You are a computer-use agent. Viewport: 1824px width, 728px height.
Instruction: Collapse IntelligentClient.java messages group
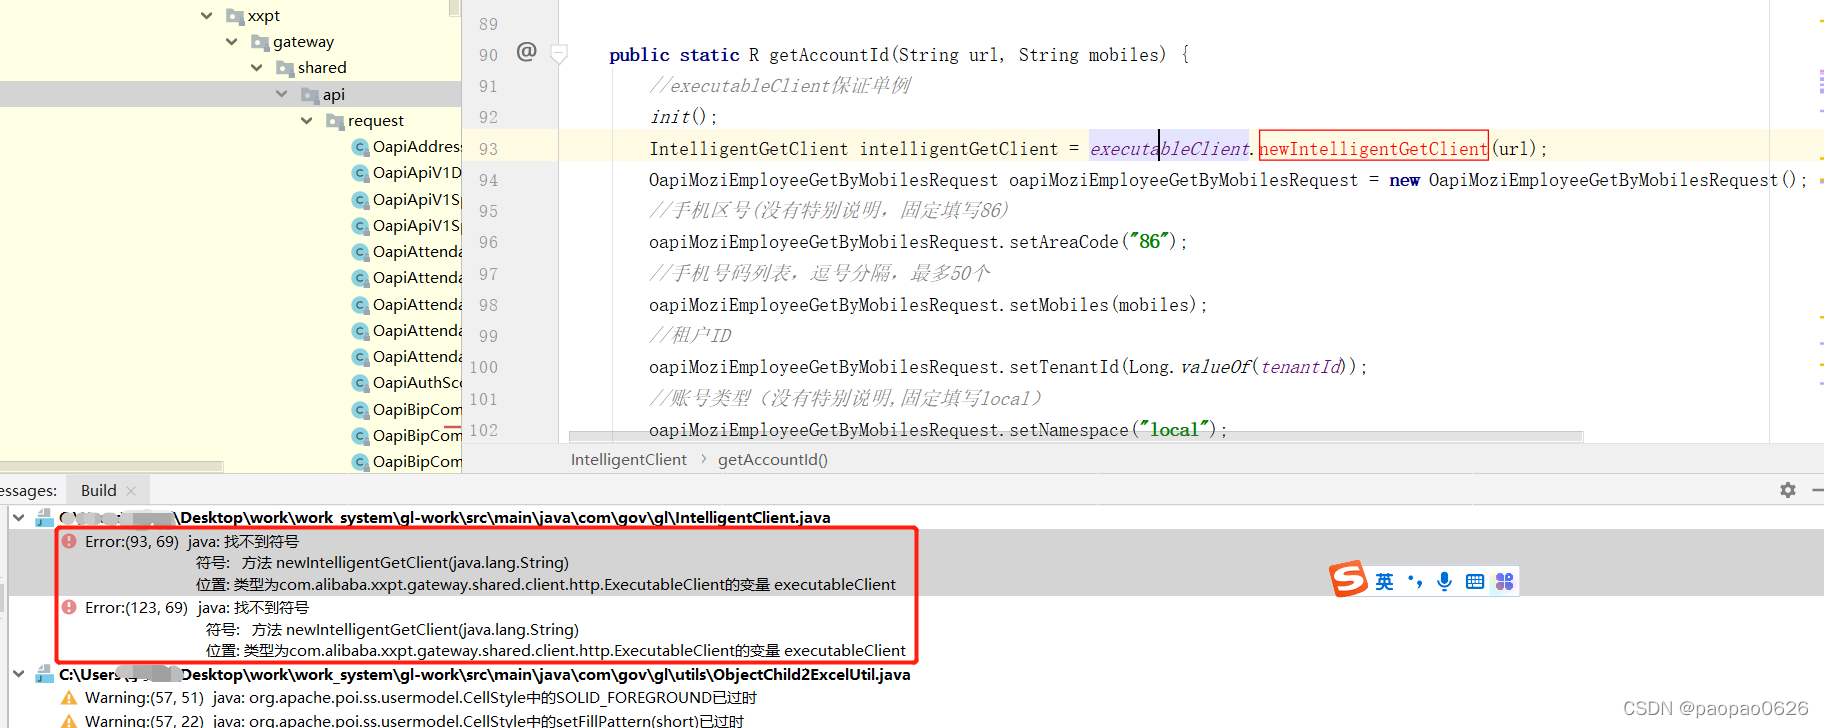click(x=18, y=517)
